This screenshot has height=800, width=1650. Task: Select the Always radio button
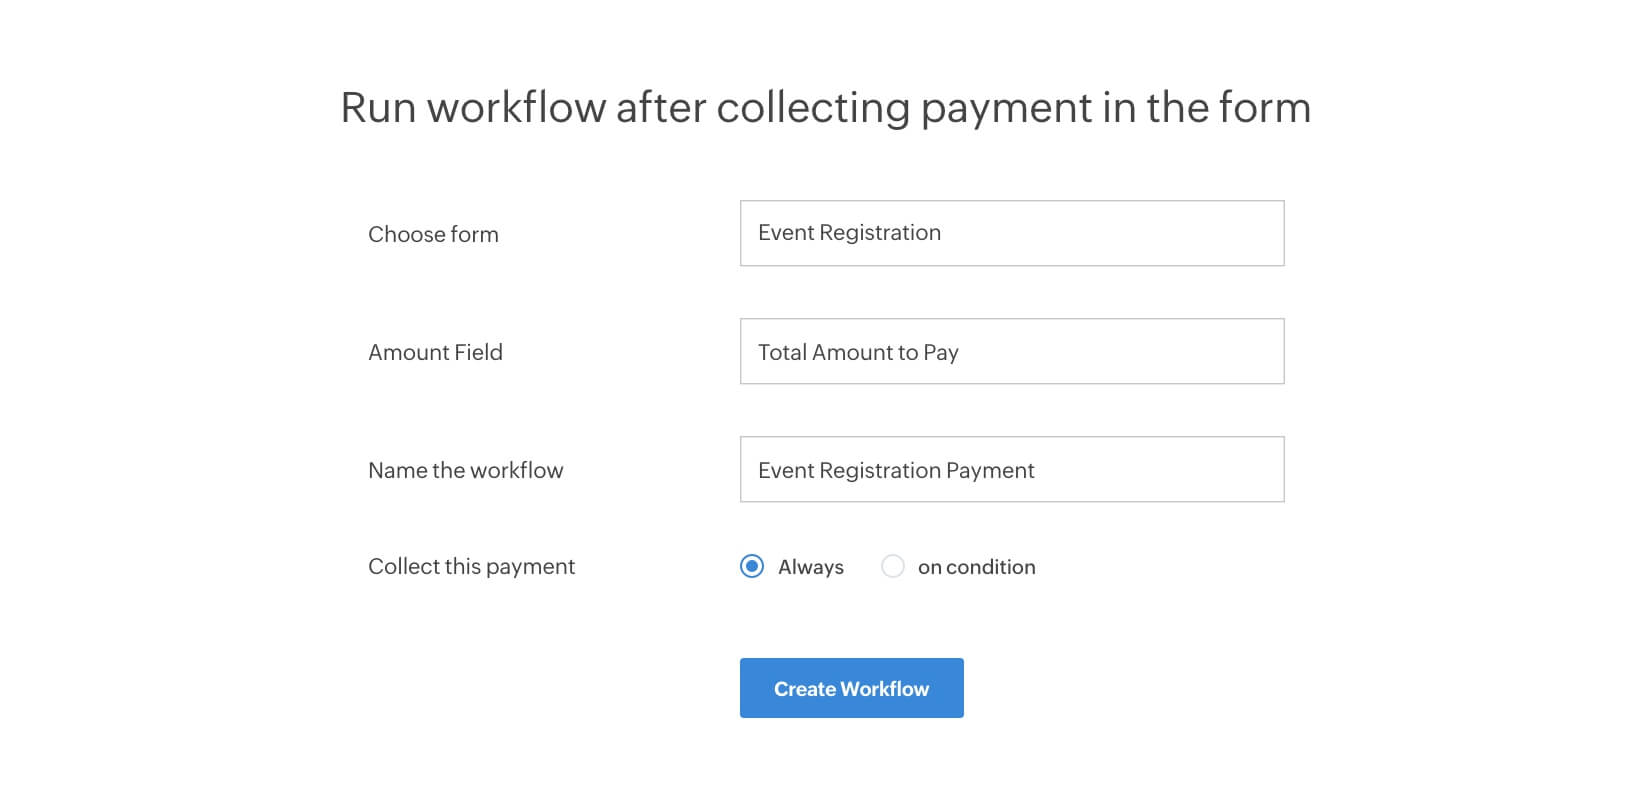coord(752,567)
